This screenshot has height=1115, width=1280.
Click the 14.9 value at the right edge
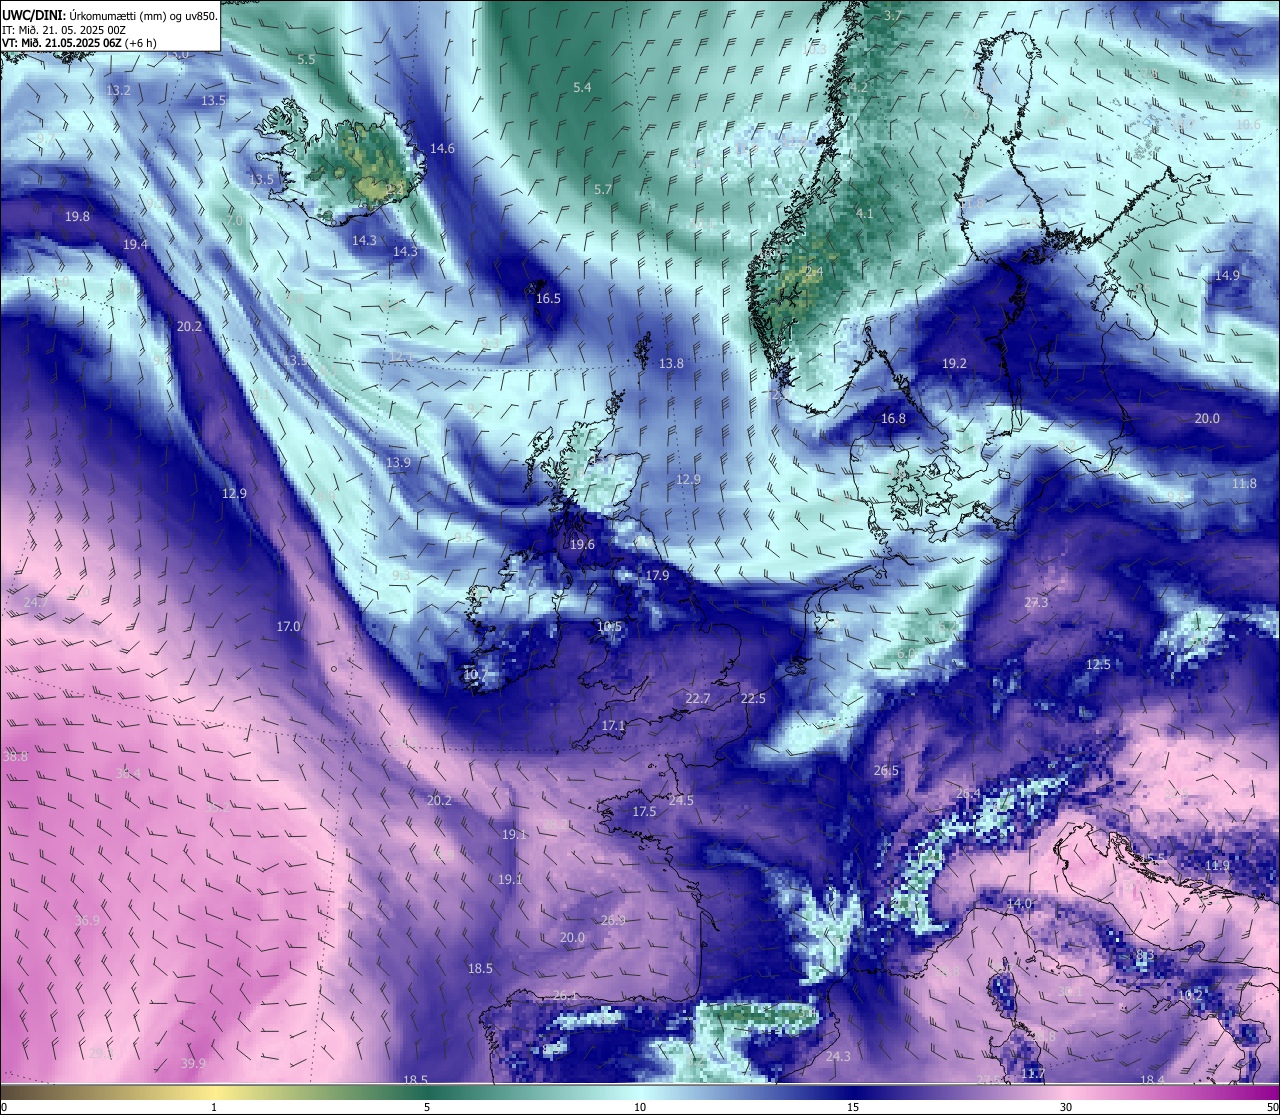[1227, 275]
